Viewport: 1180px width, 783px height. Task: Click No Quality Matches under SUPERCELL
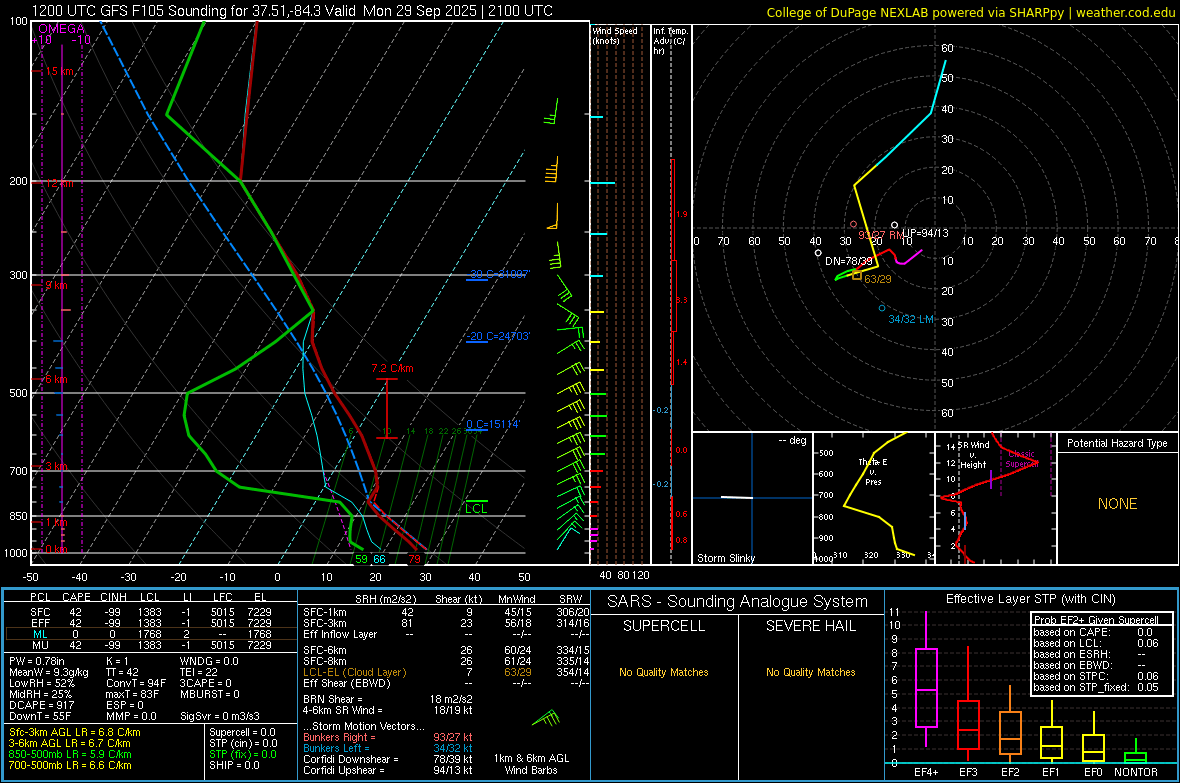[x=664, y=672]
